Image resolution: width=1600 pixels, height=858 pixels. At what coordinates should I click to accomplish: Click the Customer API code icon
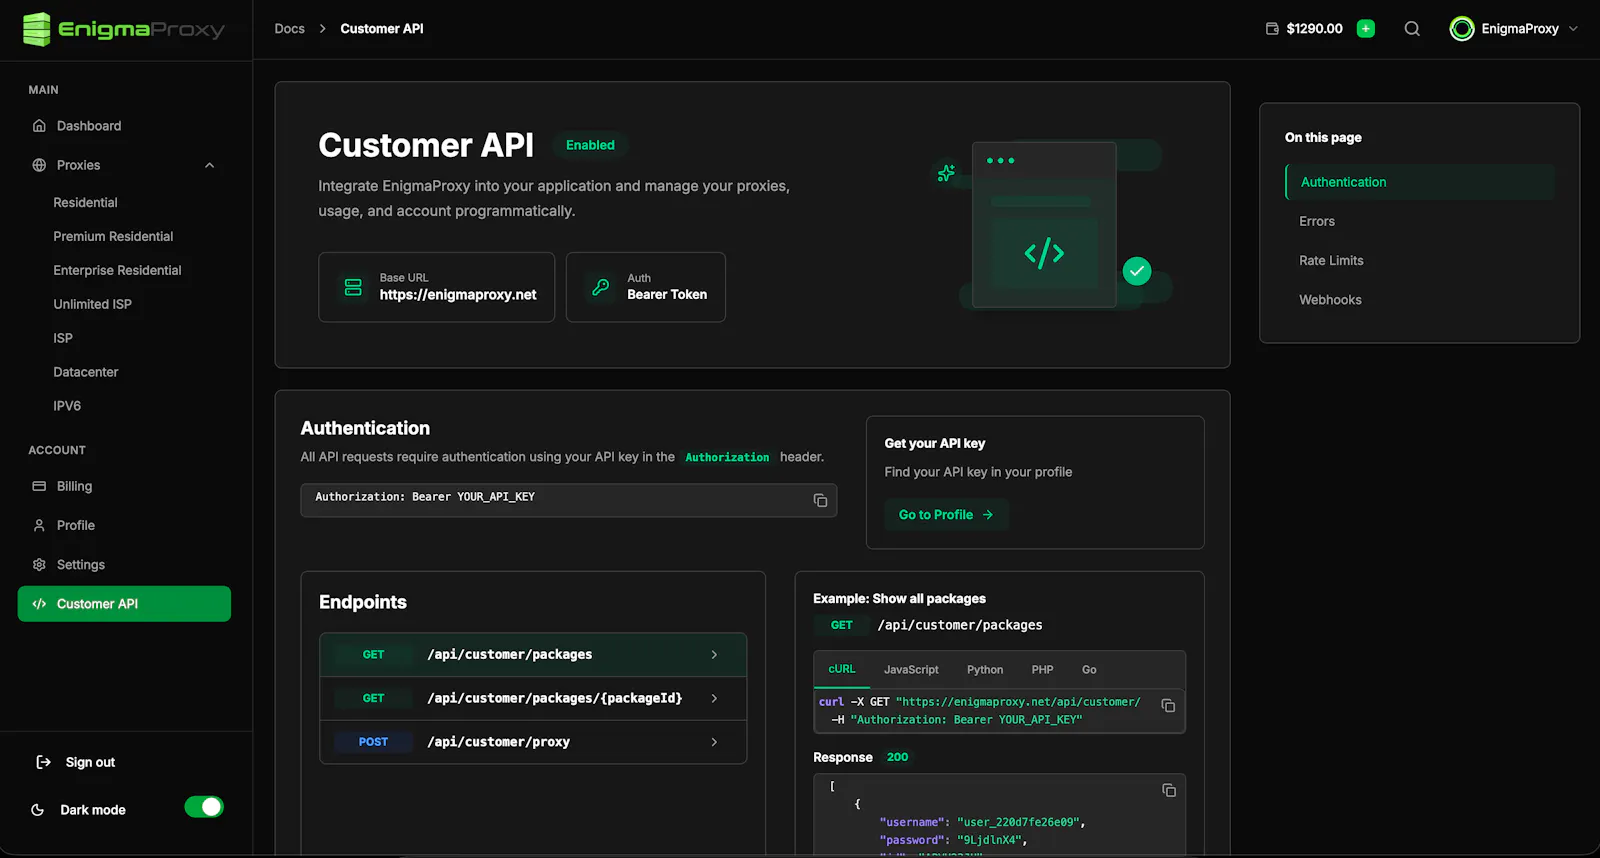[39, 604]
